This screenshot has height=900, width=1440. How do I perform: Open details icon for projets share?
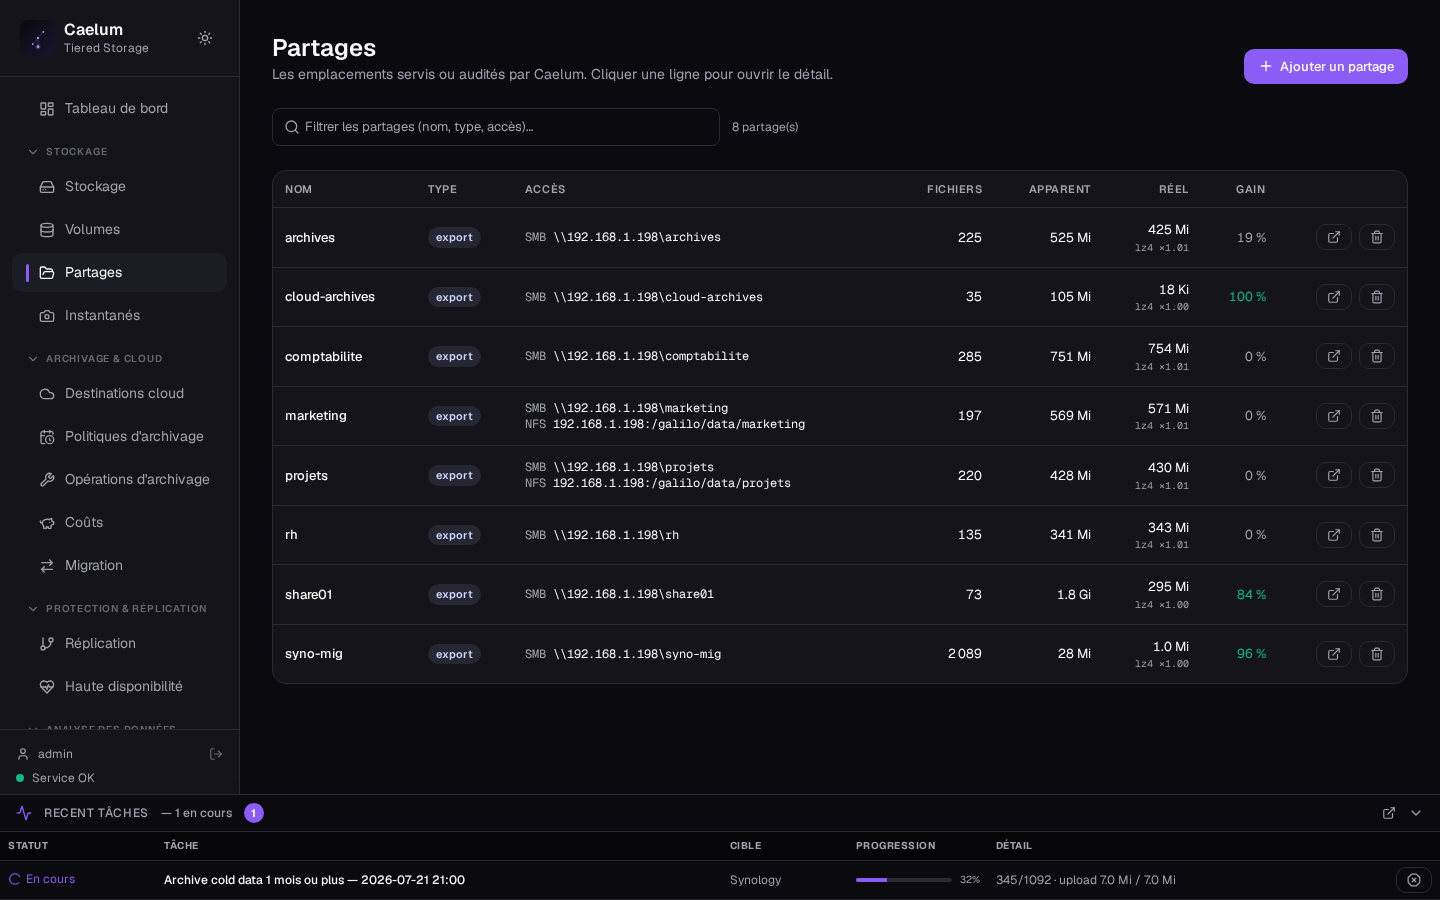(1334, 475)
